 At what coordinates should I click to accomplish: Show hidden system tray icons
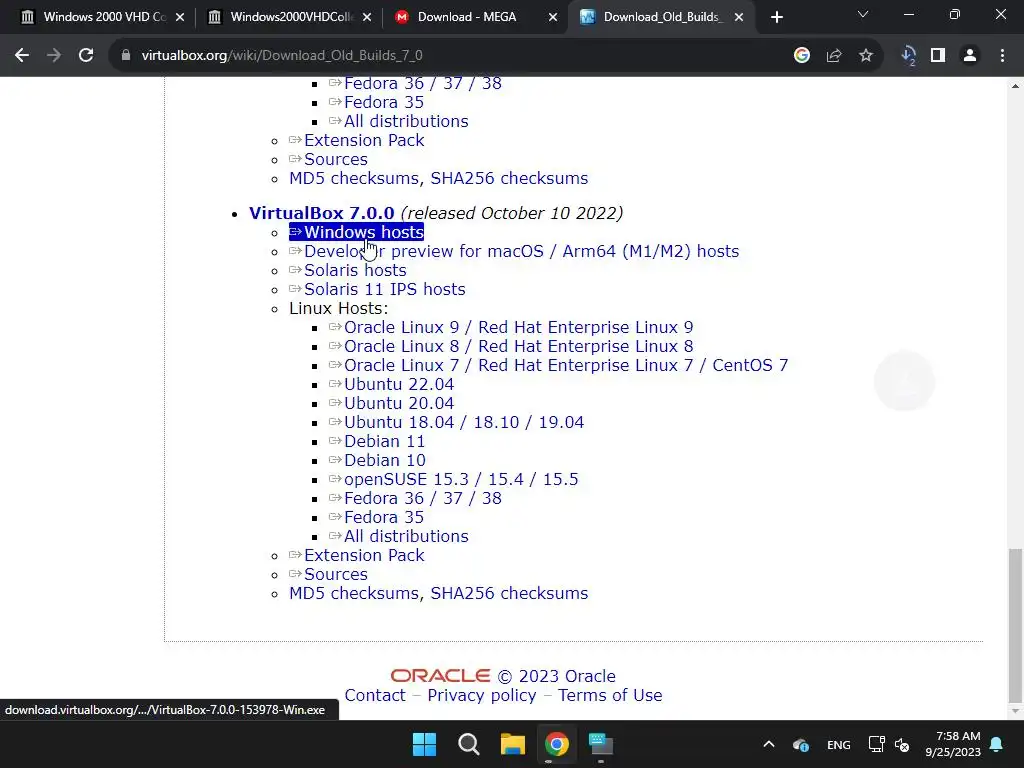click(769, 744)
